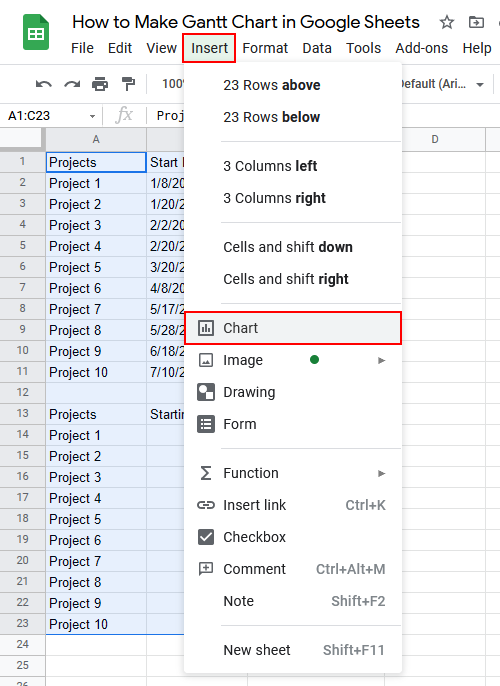This screenshot has width=500, height=686.
Task: Open the Edit menu
Action: click(120, 48)
